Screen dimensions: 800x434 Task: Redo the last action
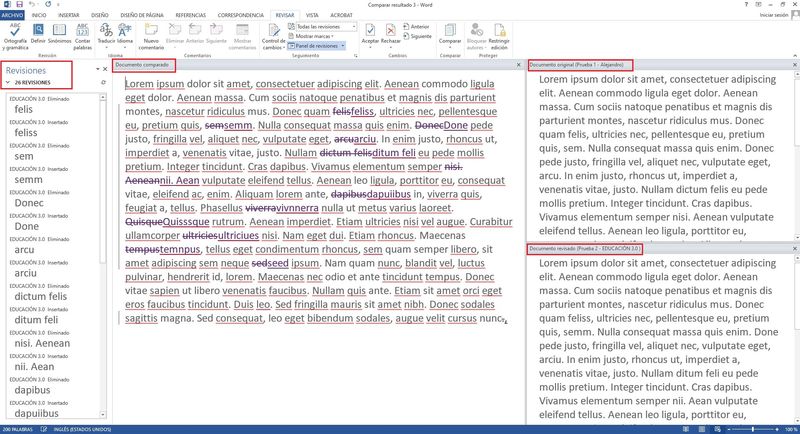pyautogui.click(x=48, y=5)
